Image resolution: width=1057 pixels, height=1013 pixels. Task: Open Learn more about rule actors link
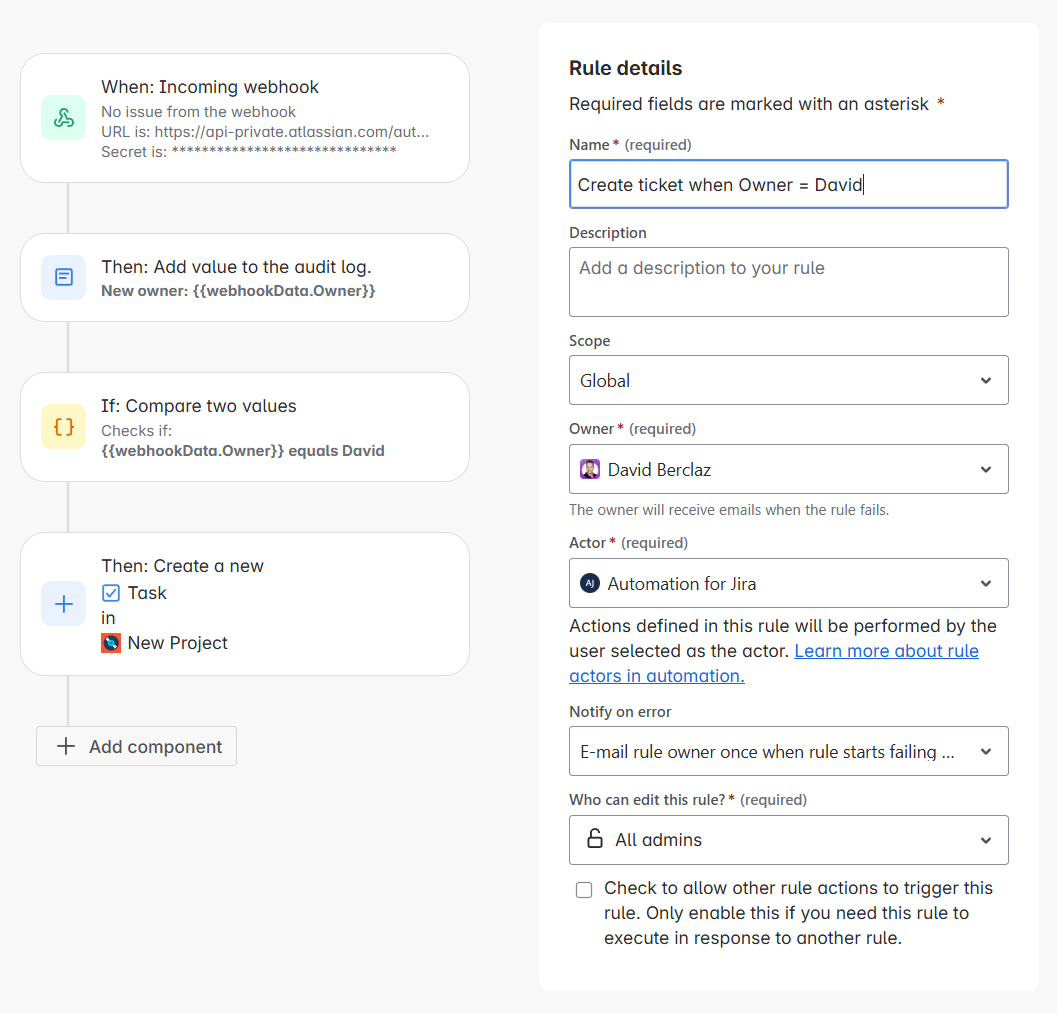point(886,651)
